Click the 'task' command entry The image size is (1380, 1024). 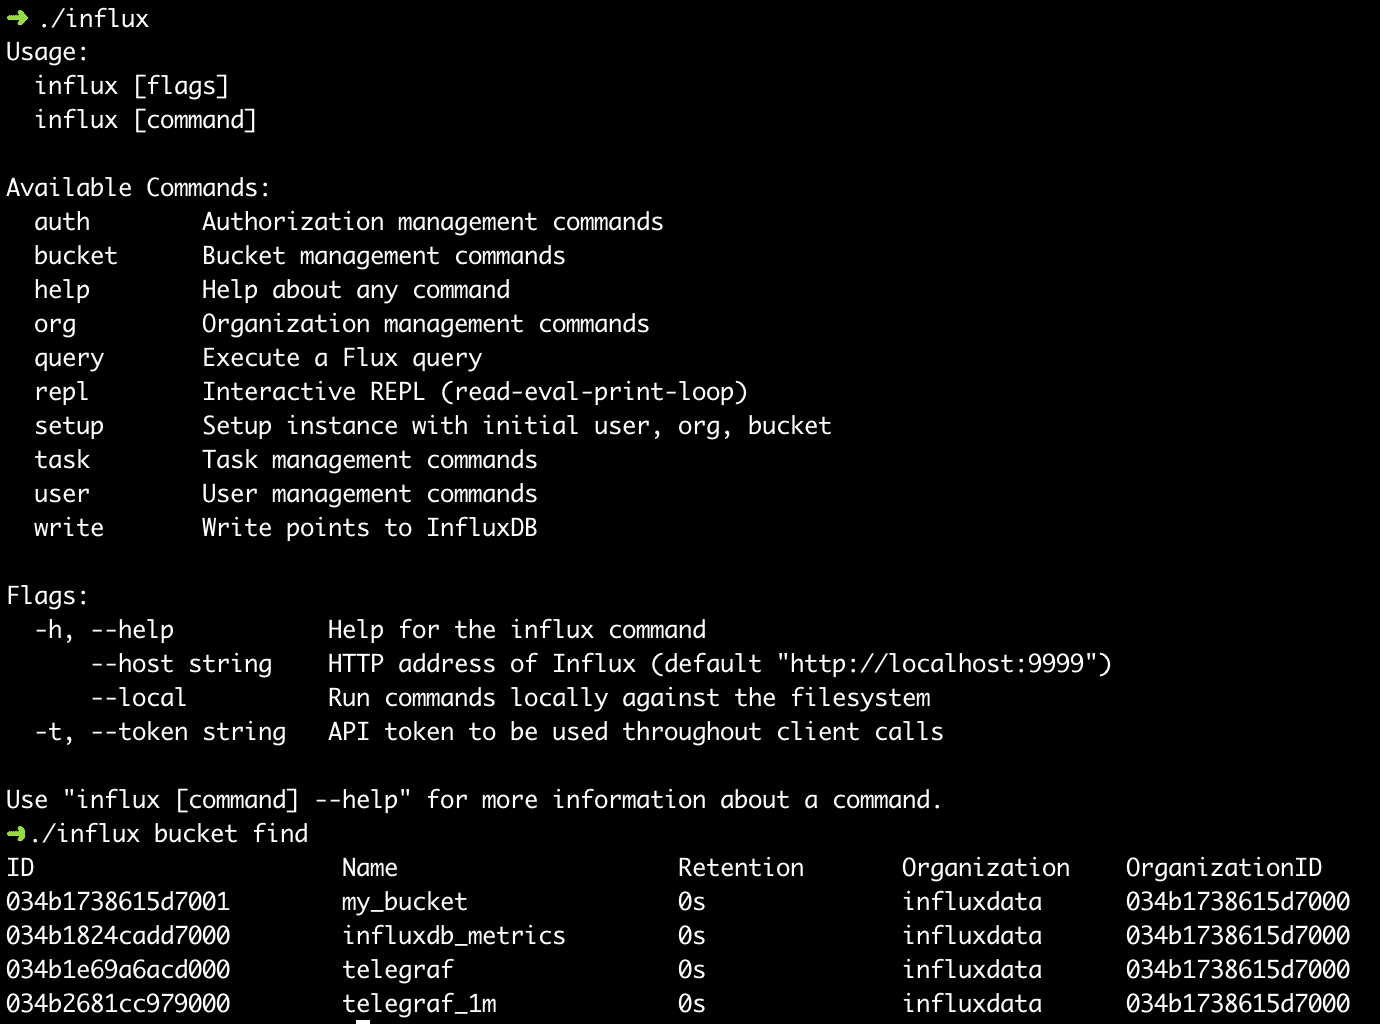[62, 460]
